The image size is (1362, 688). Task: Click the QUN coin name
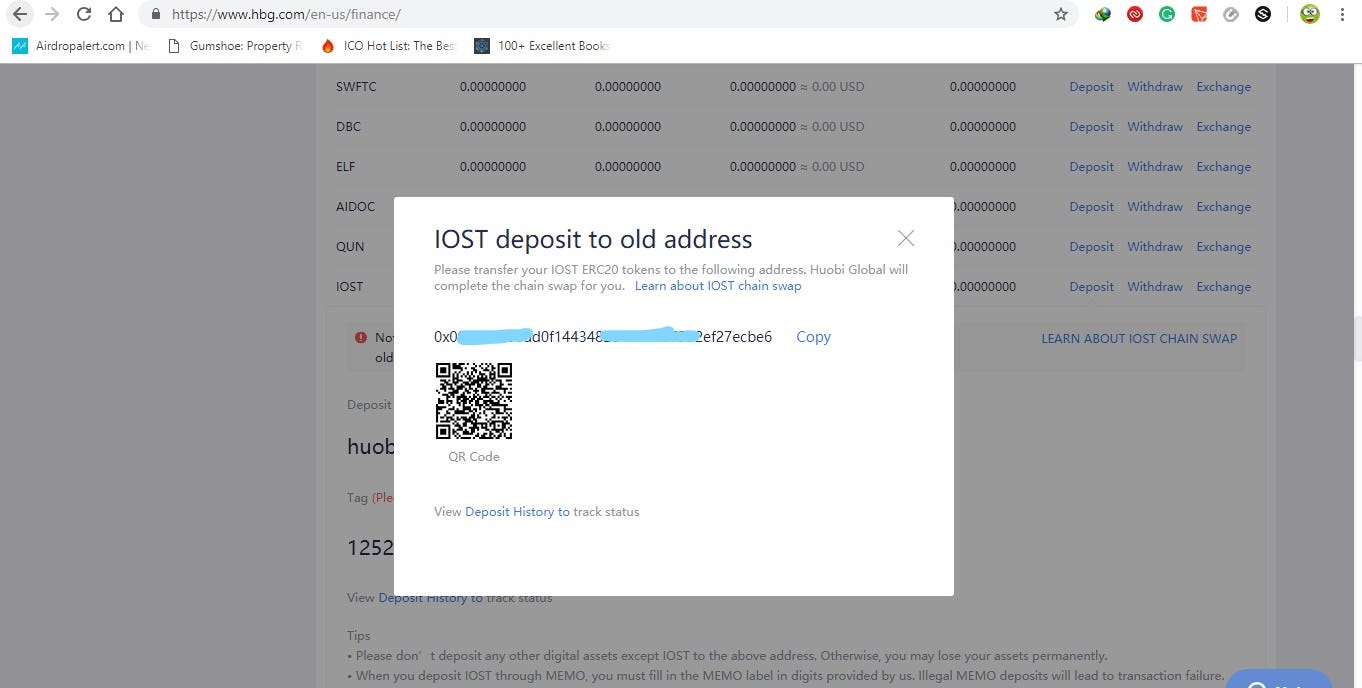pos(350,247)
